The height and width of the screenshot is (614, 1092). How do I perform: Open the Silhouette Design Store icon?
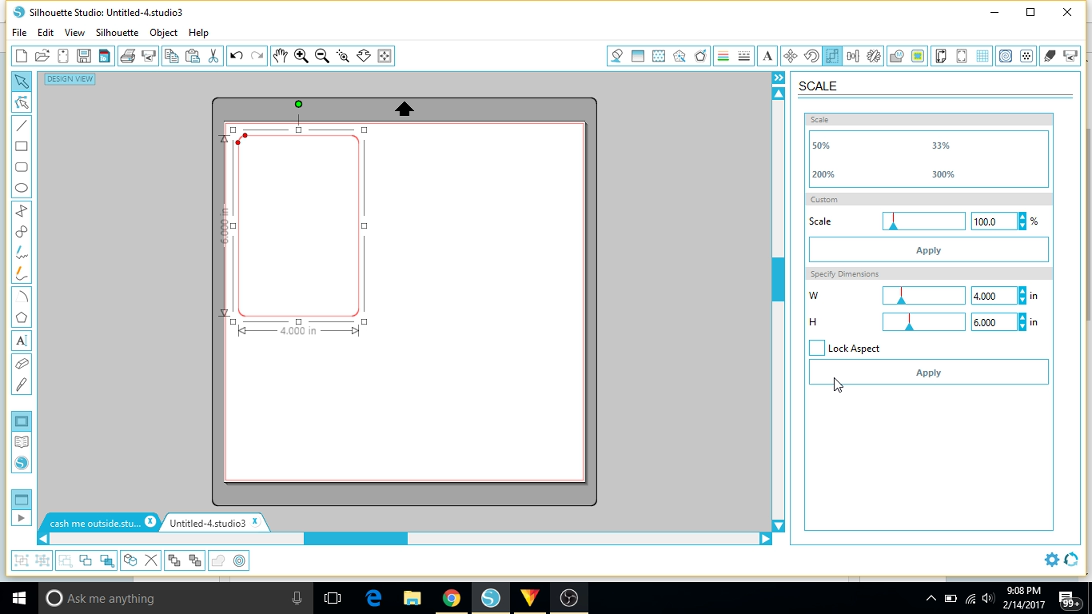point(22,463)
